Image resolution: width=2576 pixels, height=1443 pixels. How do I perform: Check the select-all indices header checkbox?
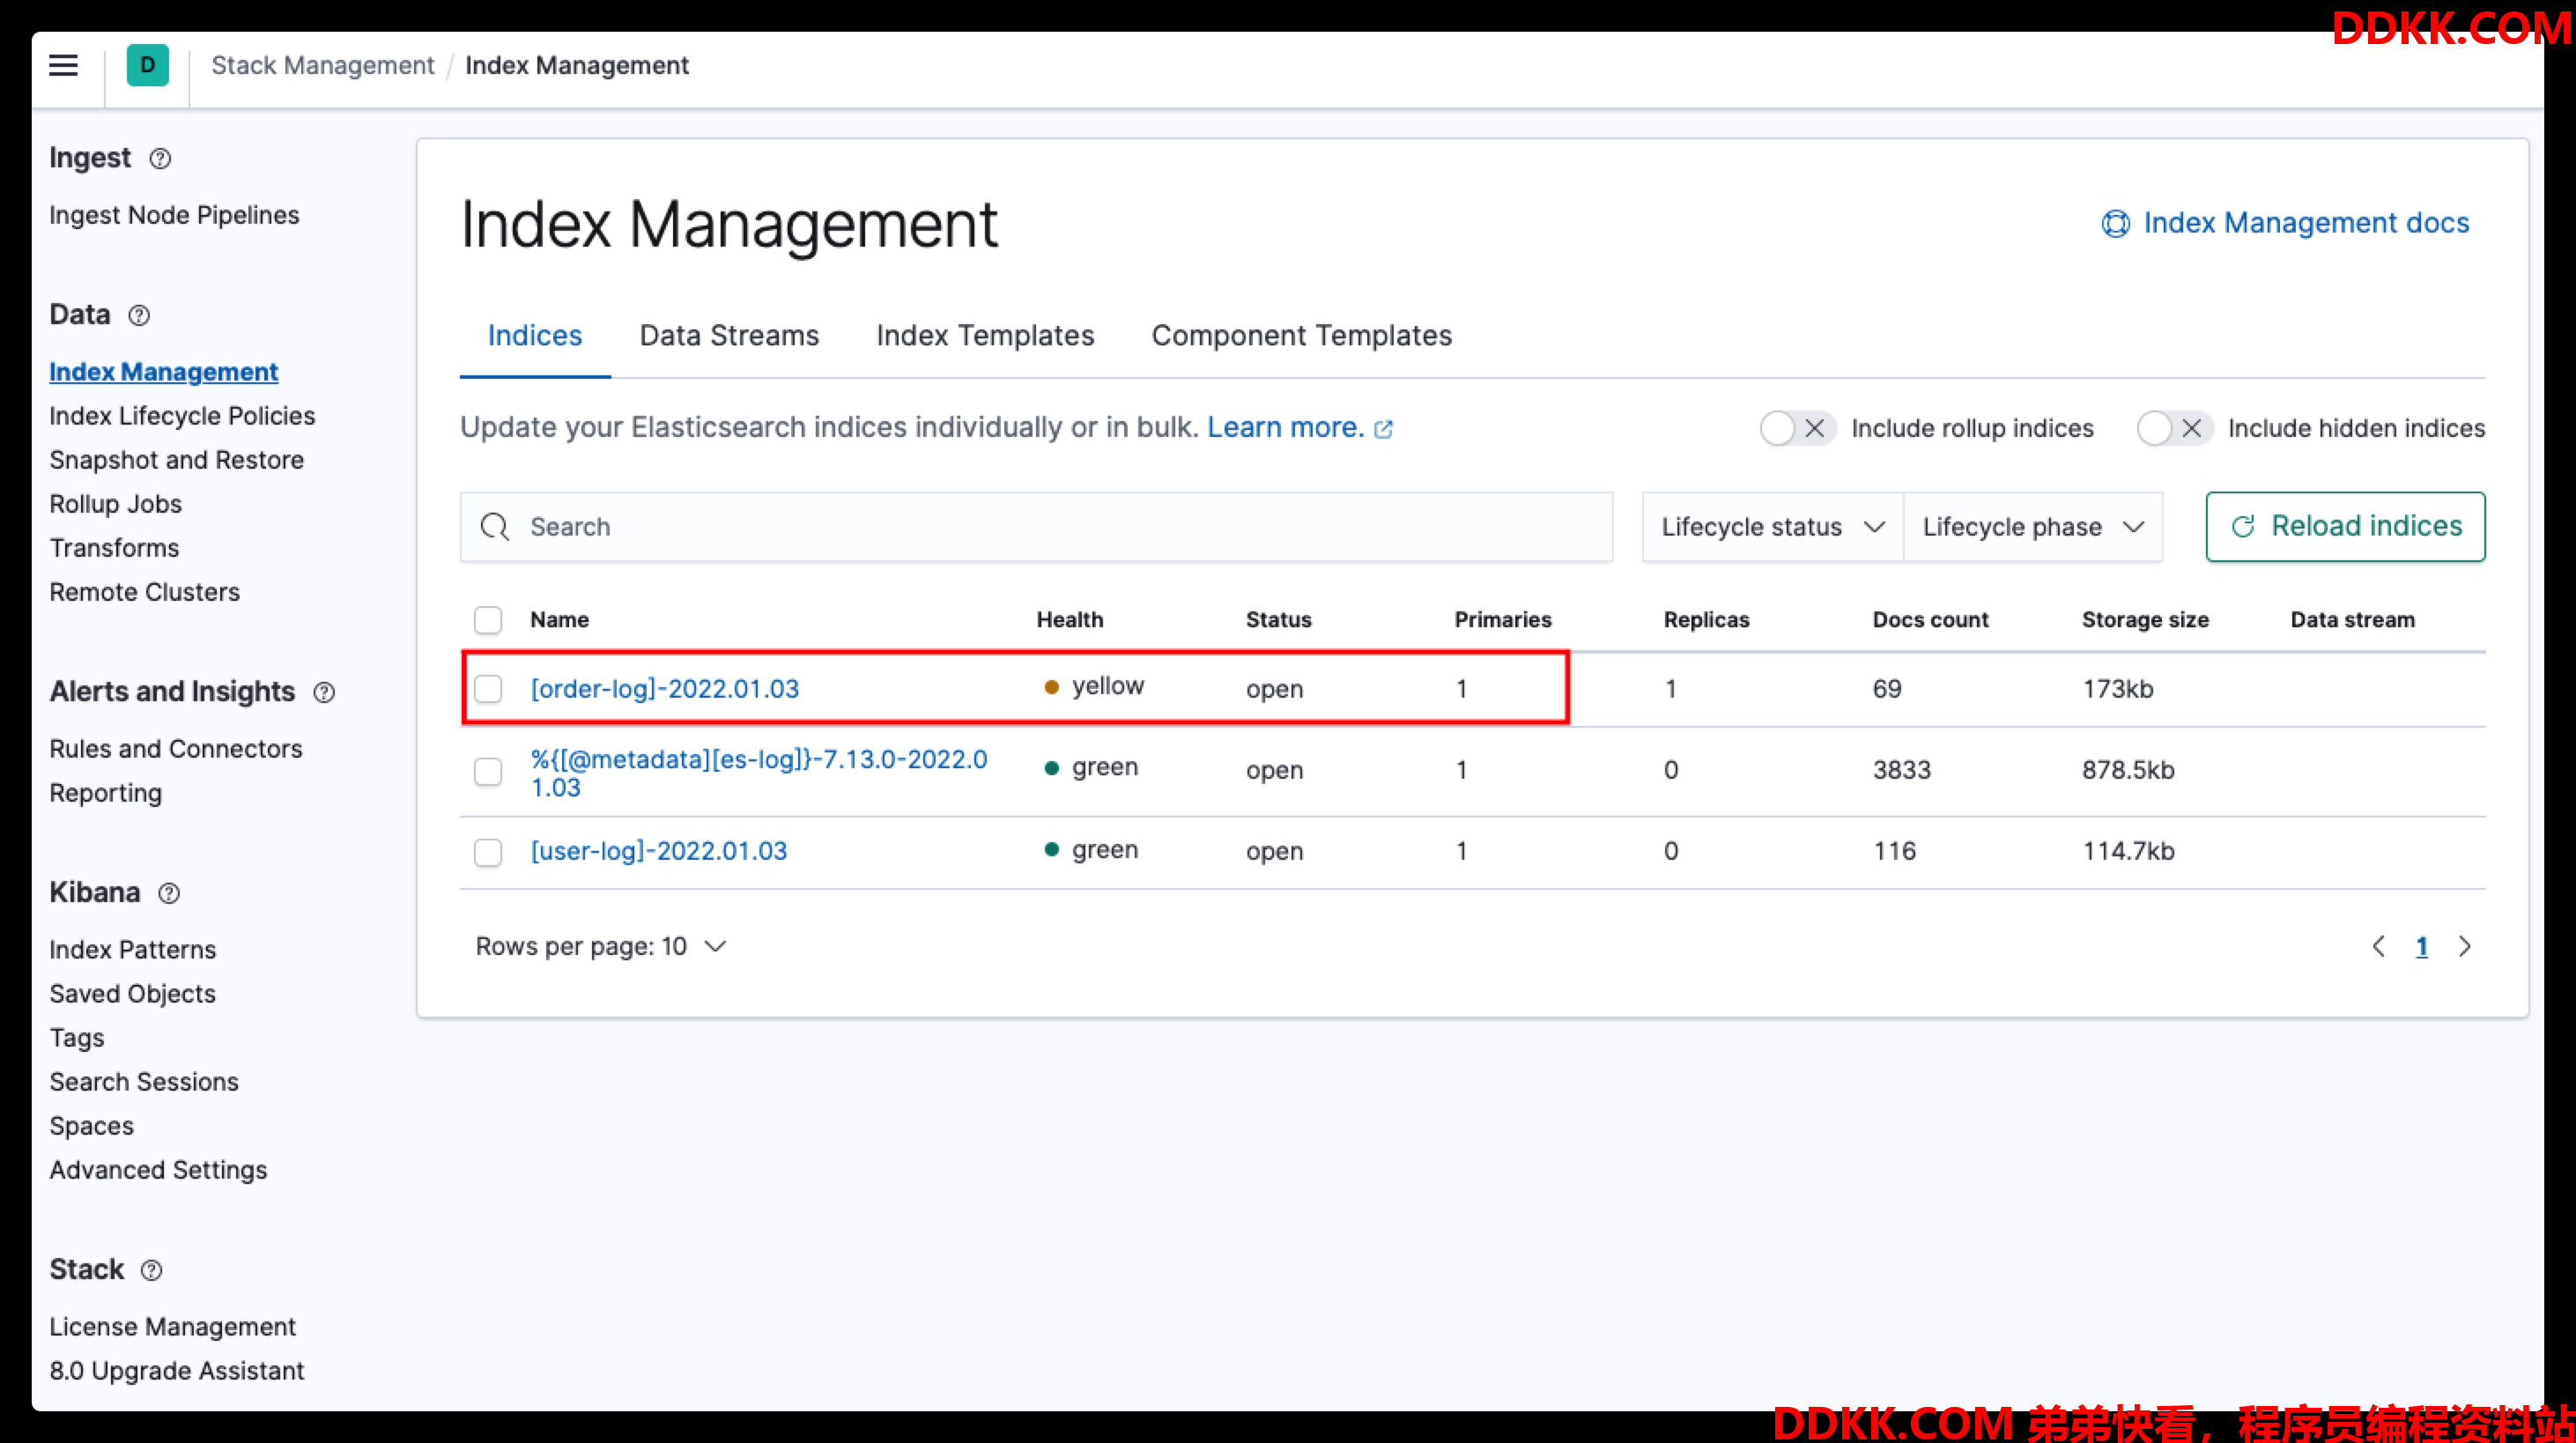click(x=488, y=620)
